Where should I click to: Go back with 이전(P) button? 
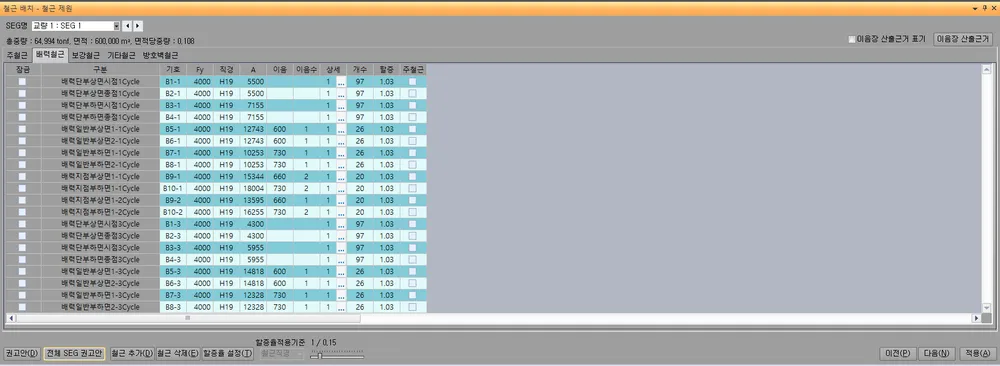point(898,354)
